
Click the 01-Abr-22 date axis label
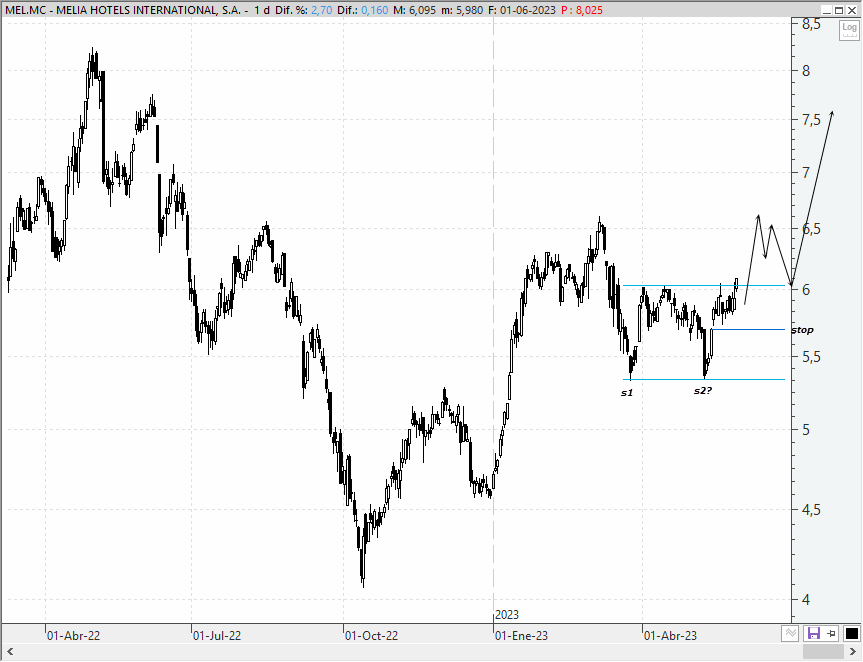click(x=74, y=636)
